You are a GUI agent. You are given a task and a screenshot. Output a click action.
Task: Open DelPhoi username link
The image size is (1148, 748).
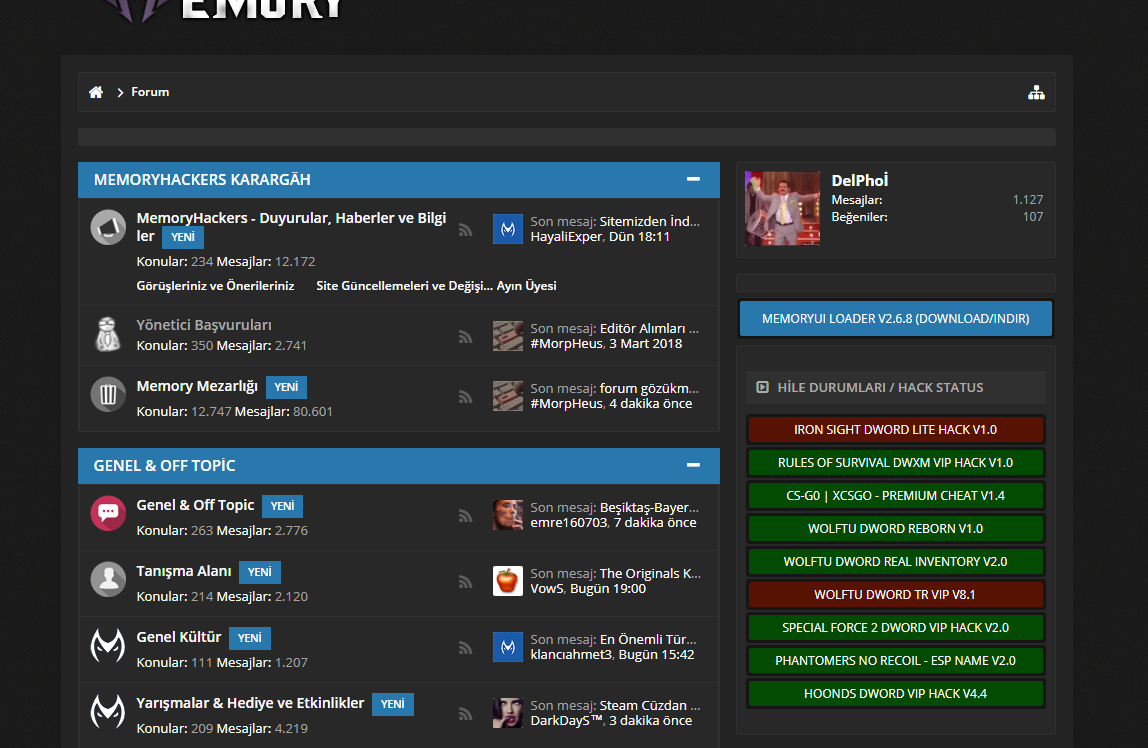coord(860,181)
